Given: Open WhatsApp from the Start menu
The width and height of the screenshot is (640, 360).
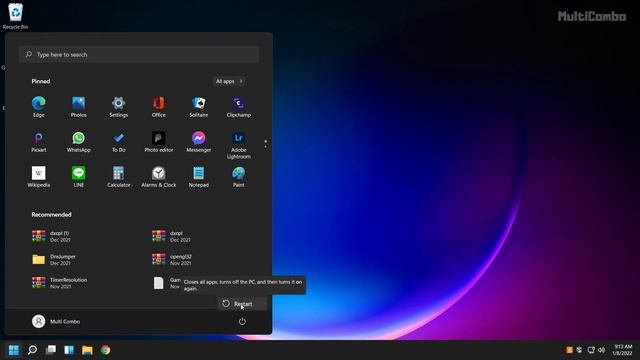Looking at the screenshot, I should 79,142.
